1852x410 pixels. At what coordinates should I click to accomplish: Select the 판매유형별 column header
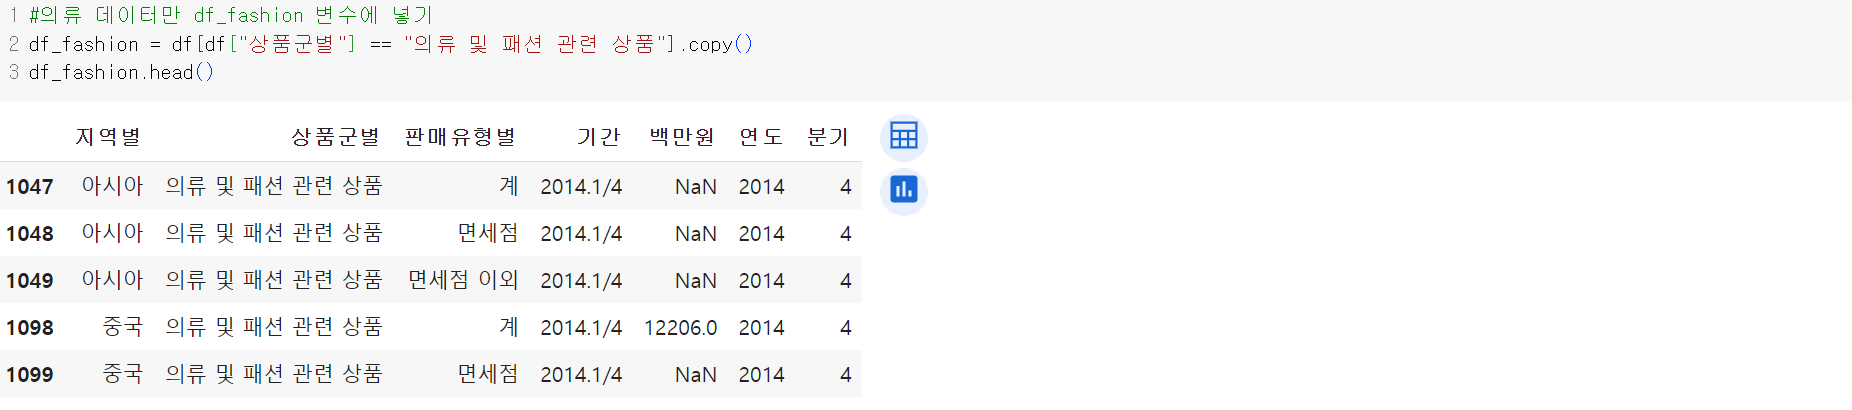pos(460,137)
